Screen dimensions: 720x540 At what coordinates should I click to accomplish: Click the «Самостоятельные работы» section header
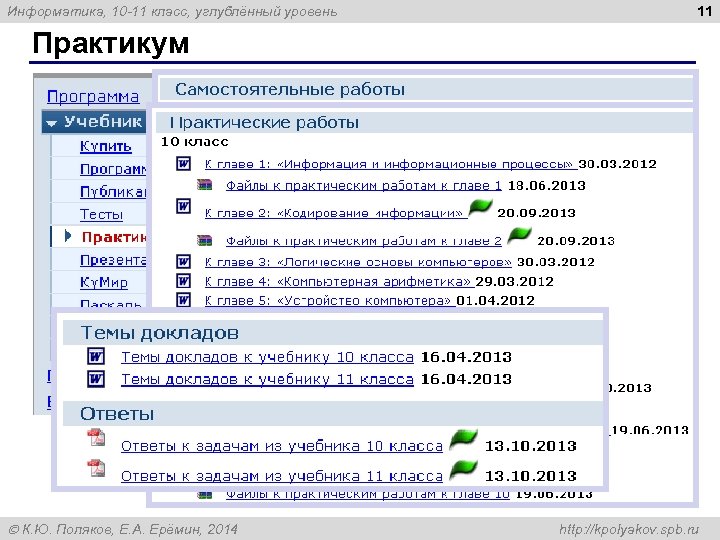425,89
